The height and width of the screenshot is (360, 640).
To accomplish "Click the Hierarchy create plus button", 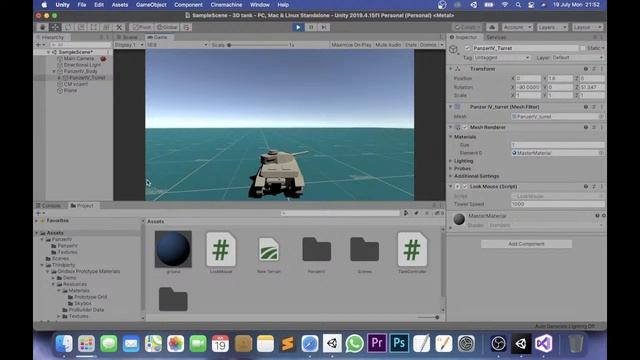I will point(40,45).
